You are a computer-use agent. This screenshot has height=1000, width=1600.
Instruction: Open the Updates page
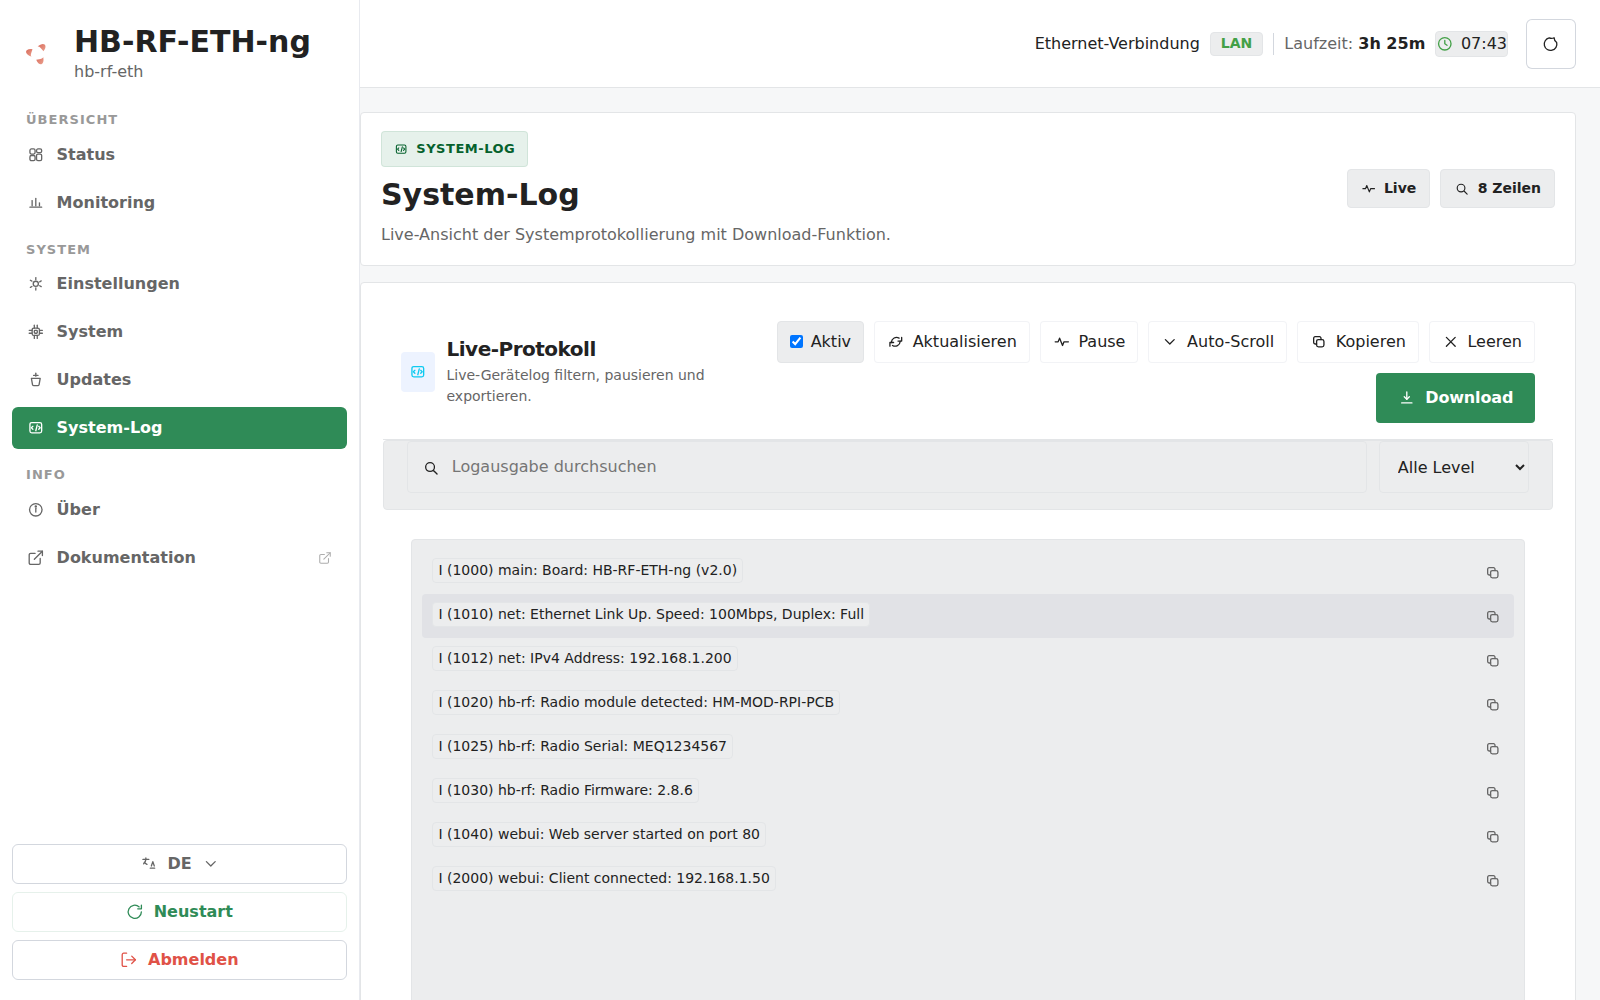(179, 380)
